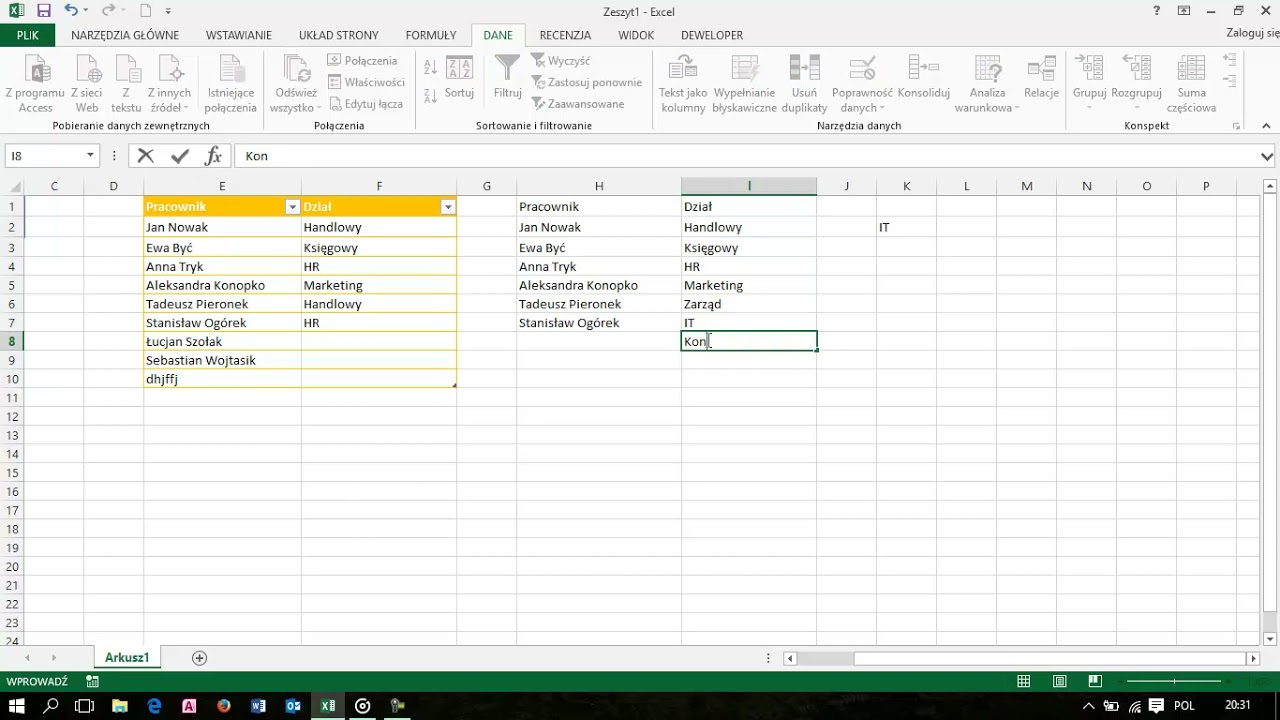Open Insert Function fx button

(213, 156)
